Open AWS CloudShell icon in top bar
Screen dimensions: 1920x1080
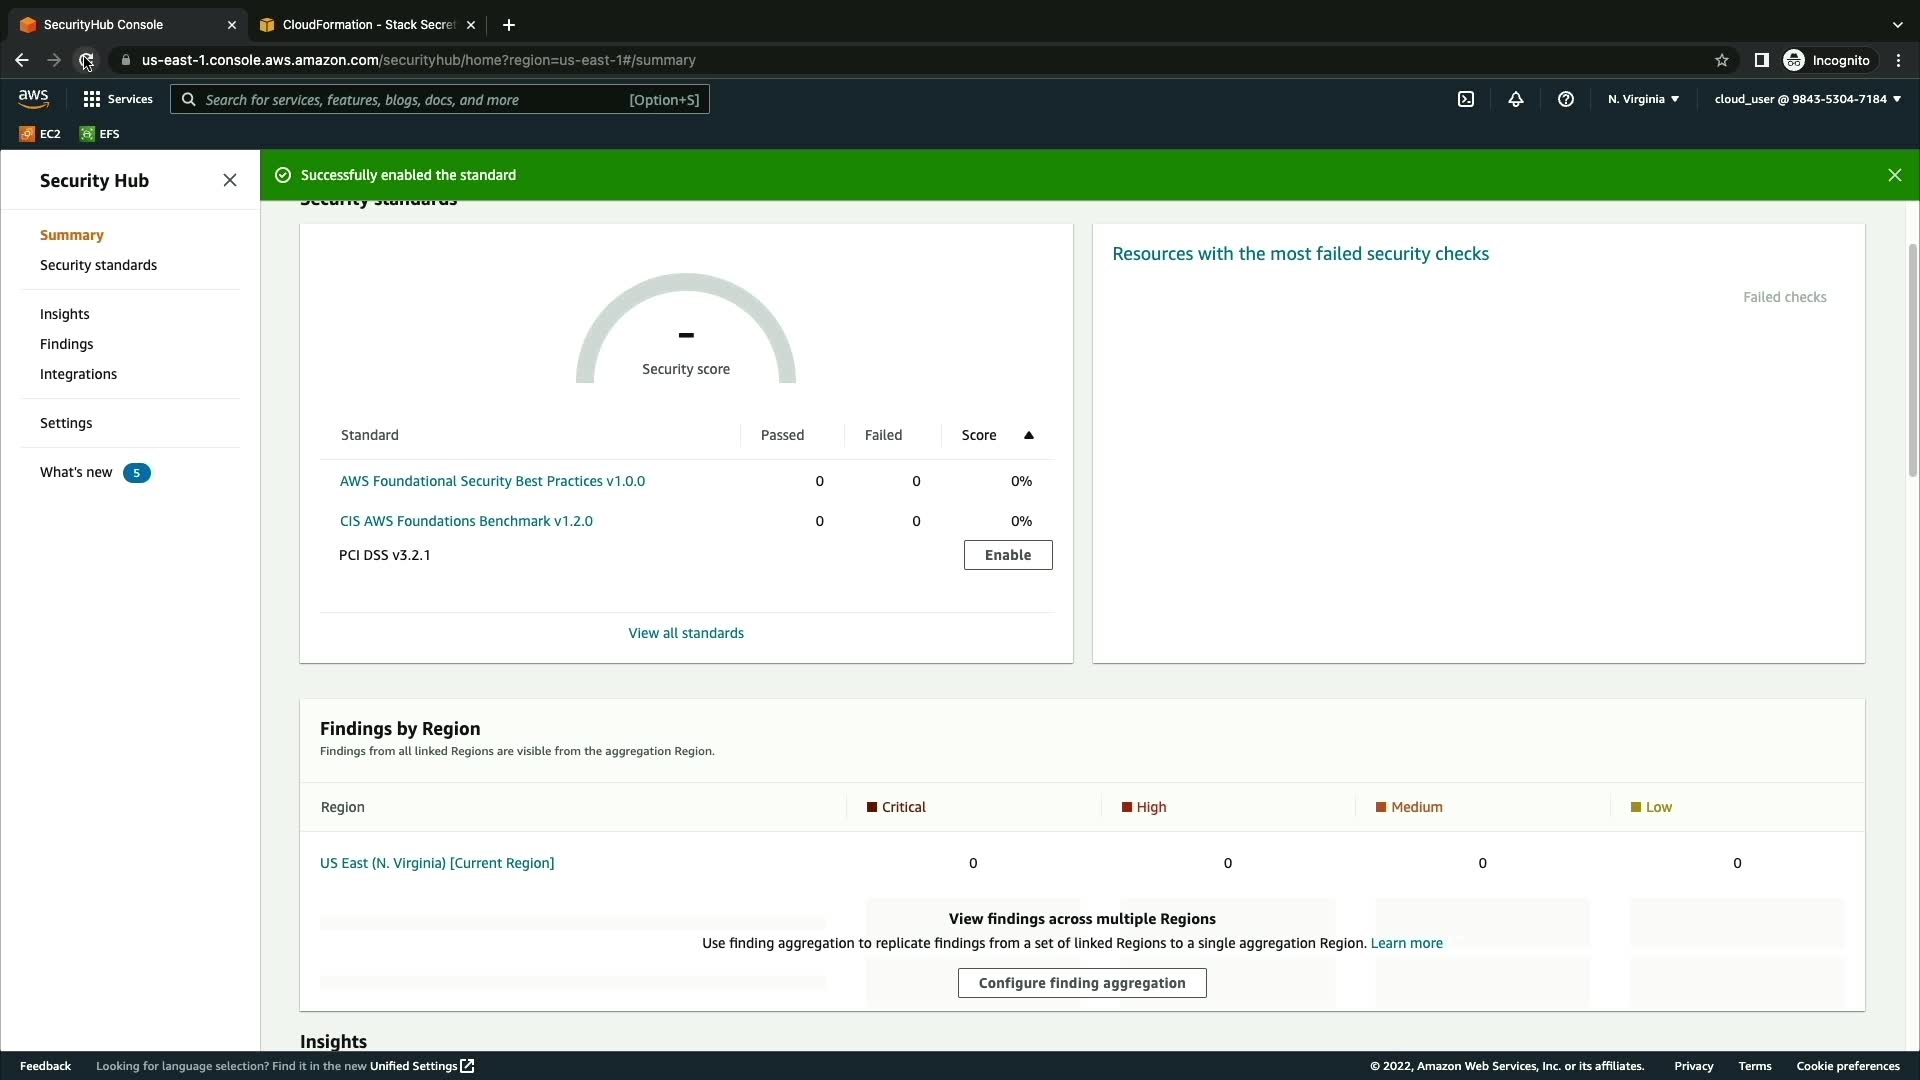click(x=1466, y=99)
